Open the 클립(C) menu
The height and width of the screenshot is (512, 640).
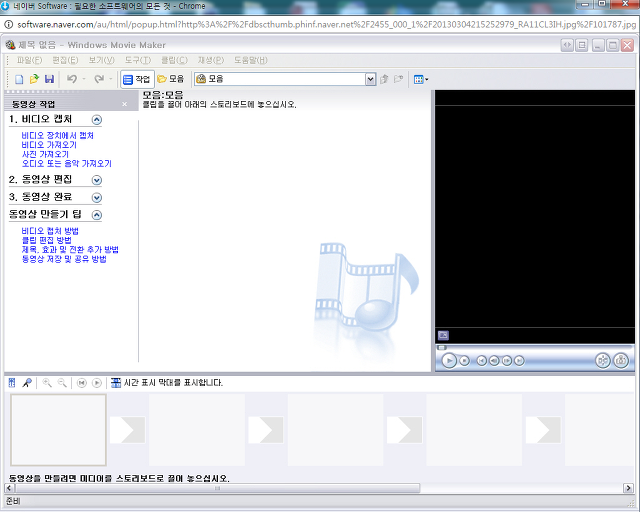[174, 60]
